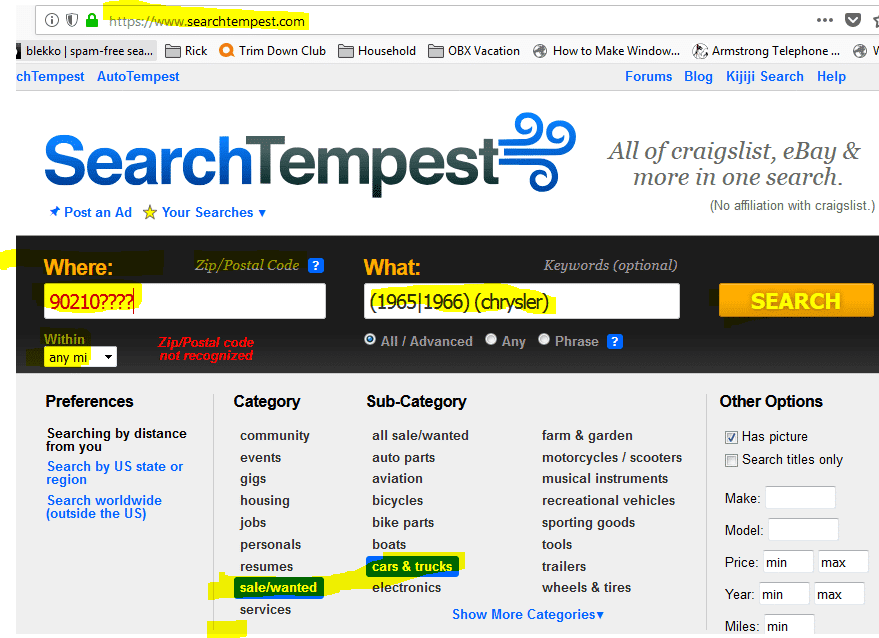Open the Within distance dropdown
Screen dimensions: 879x638
click(80, 357)
